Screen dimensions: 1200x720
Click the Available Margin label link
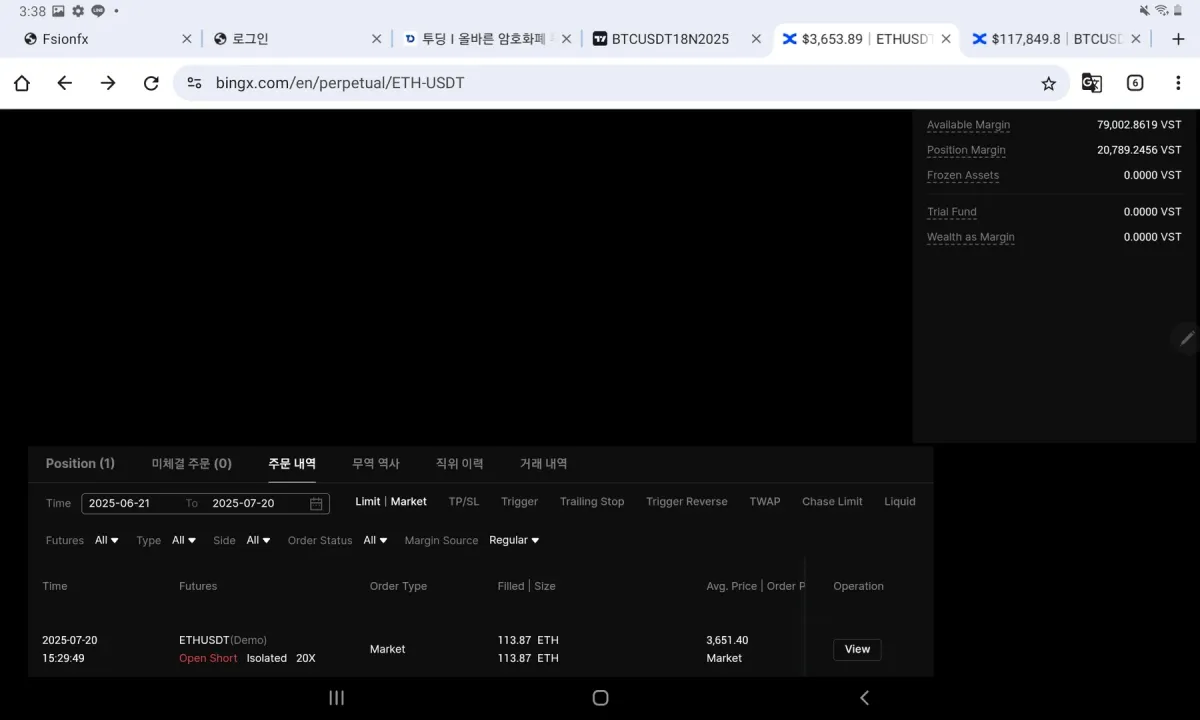968,125
